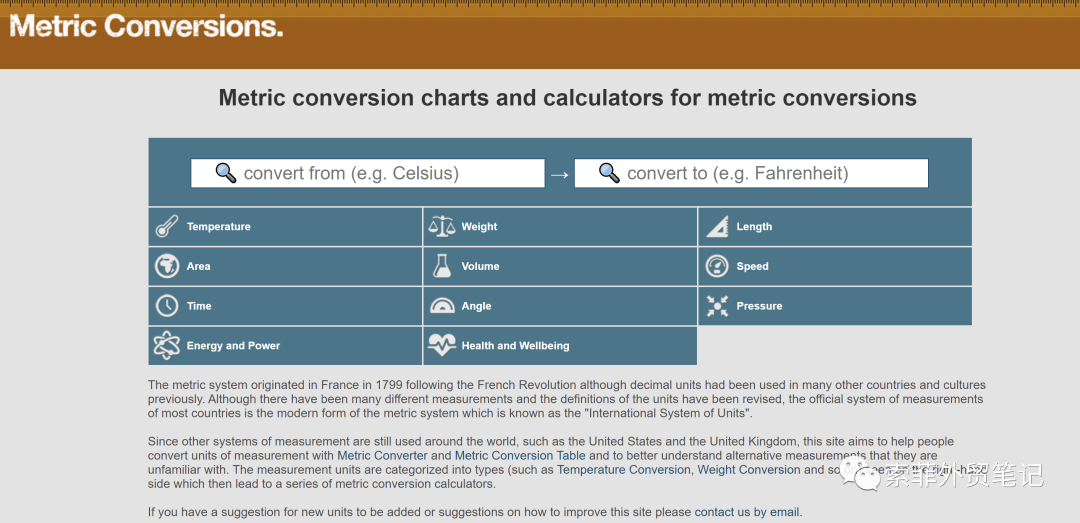Follow the Weight Conversion text link
The height and width of the screenshot is (523, 1080).
point(749,470)
